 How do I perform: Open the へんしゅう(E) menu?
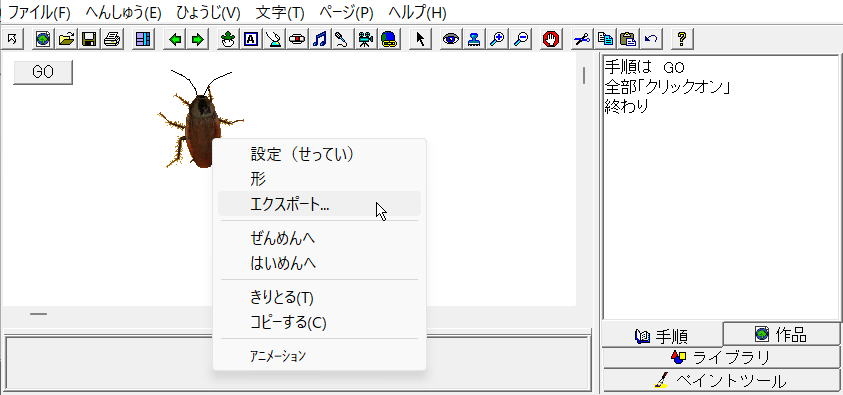[123, 12]
